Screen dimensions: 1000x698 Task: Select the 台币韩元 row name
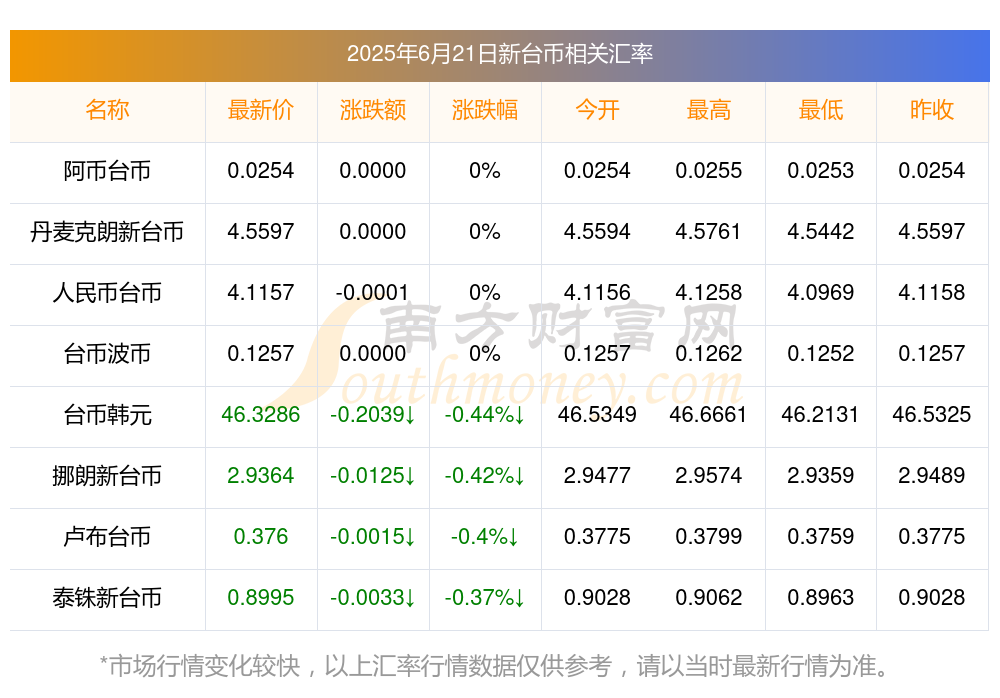click(107, 415)
